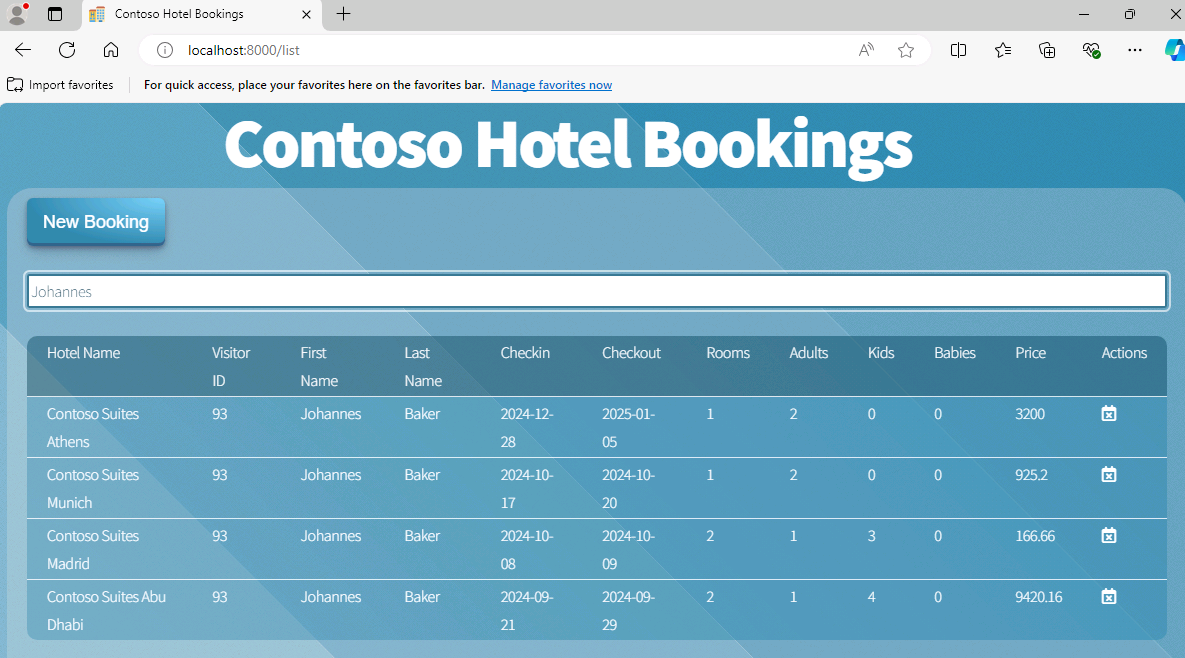Click the Manage favorites now link

point(552,85)
